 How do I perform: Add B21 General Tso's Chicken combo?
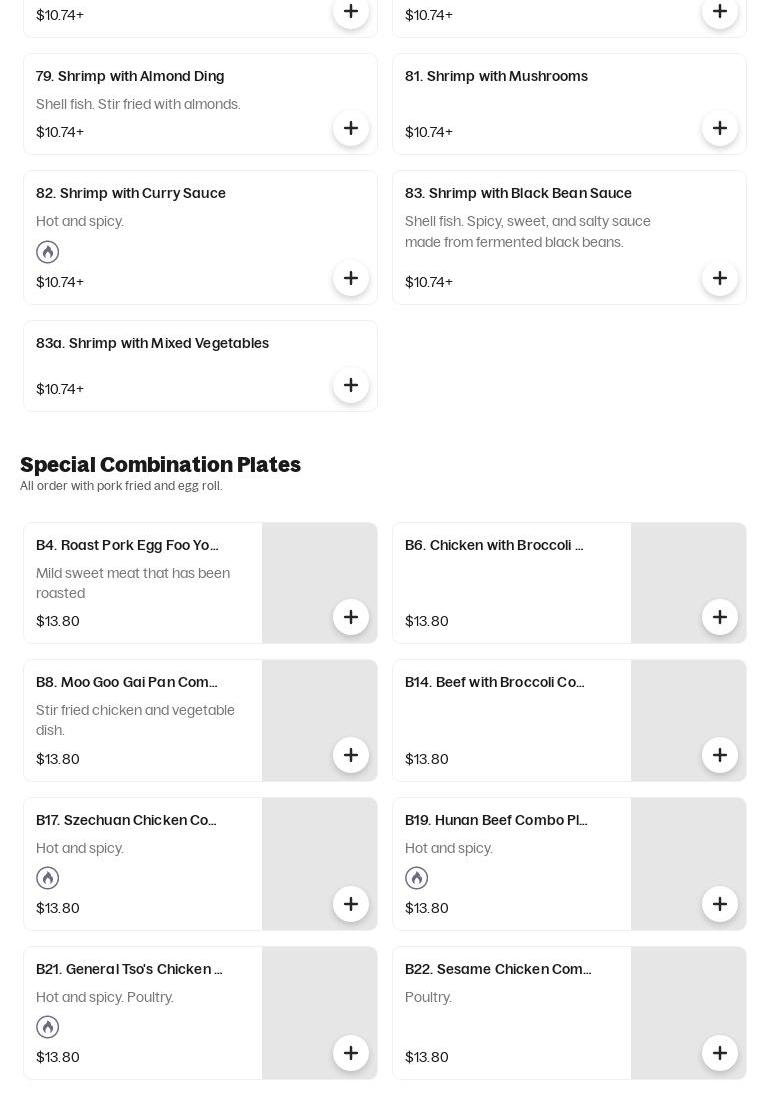coord(351,1053)
